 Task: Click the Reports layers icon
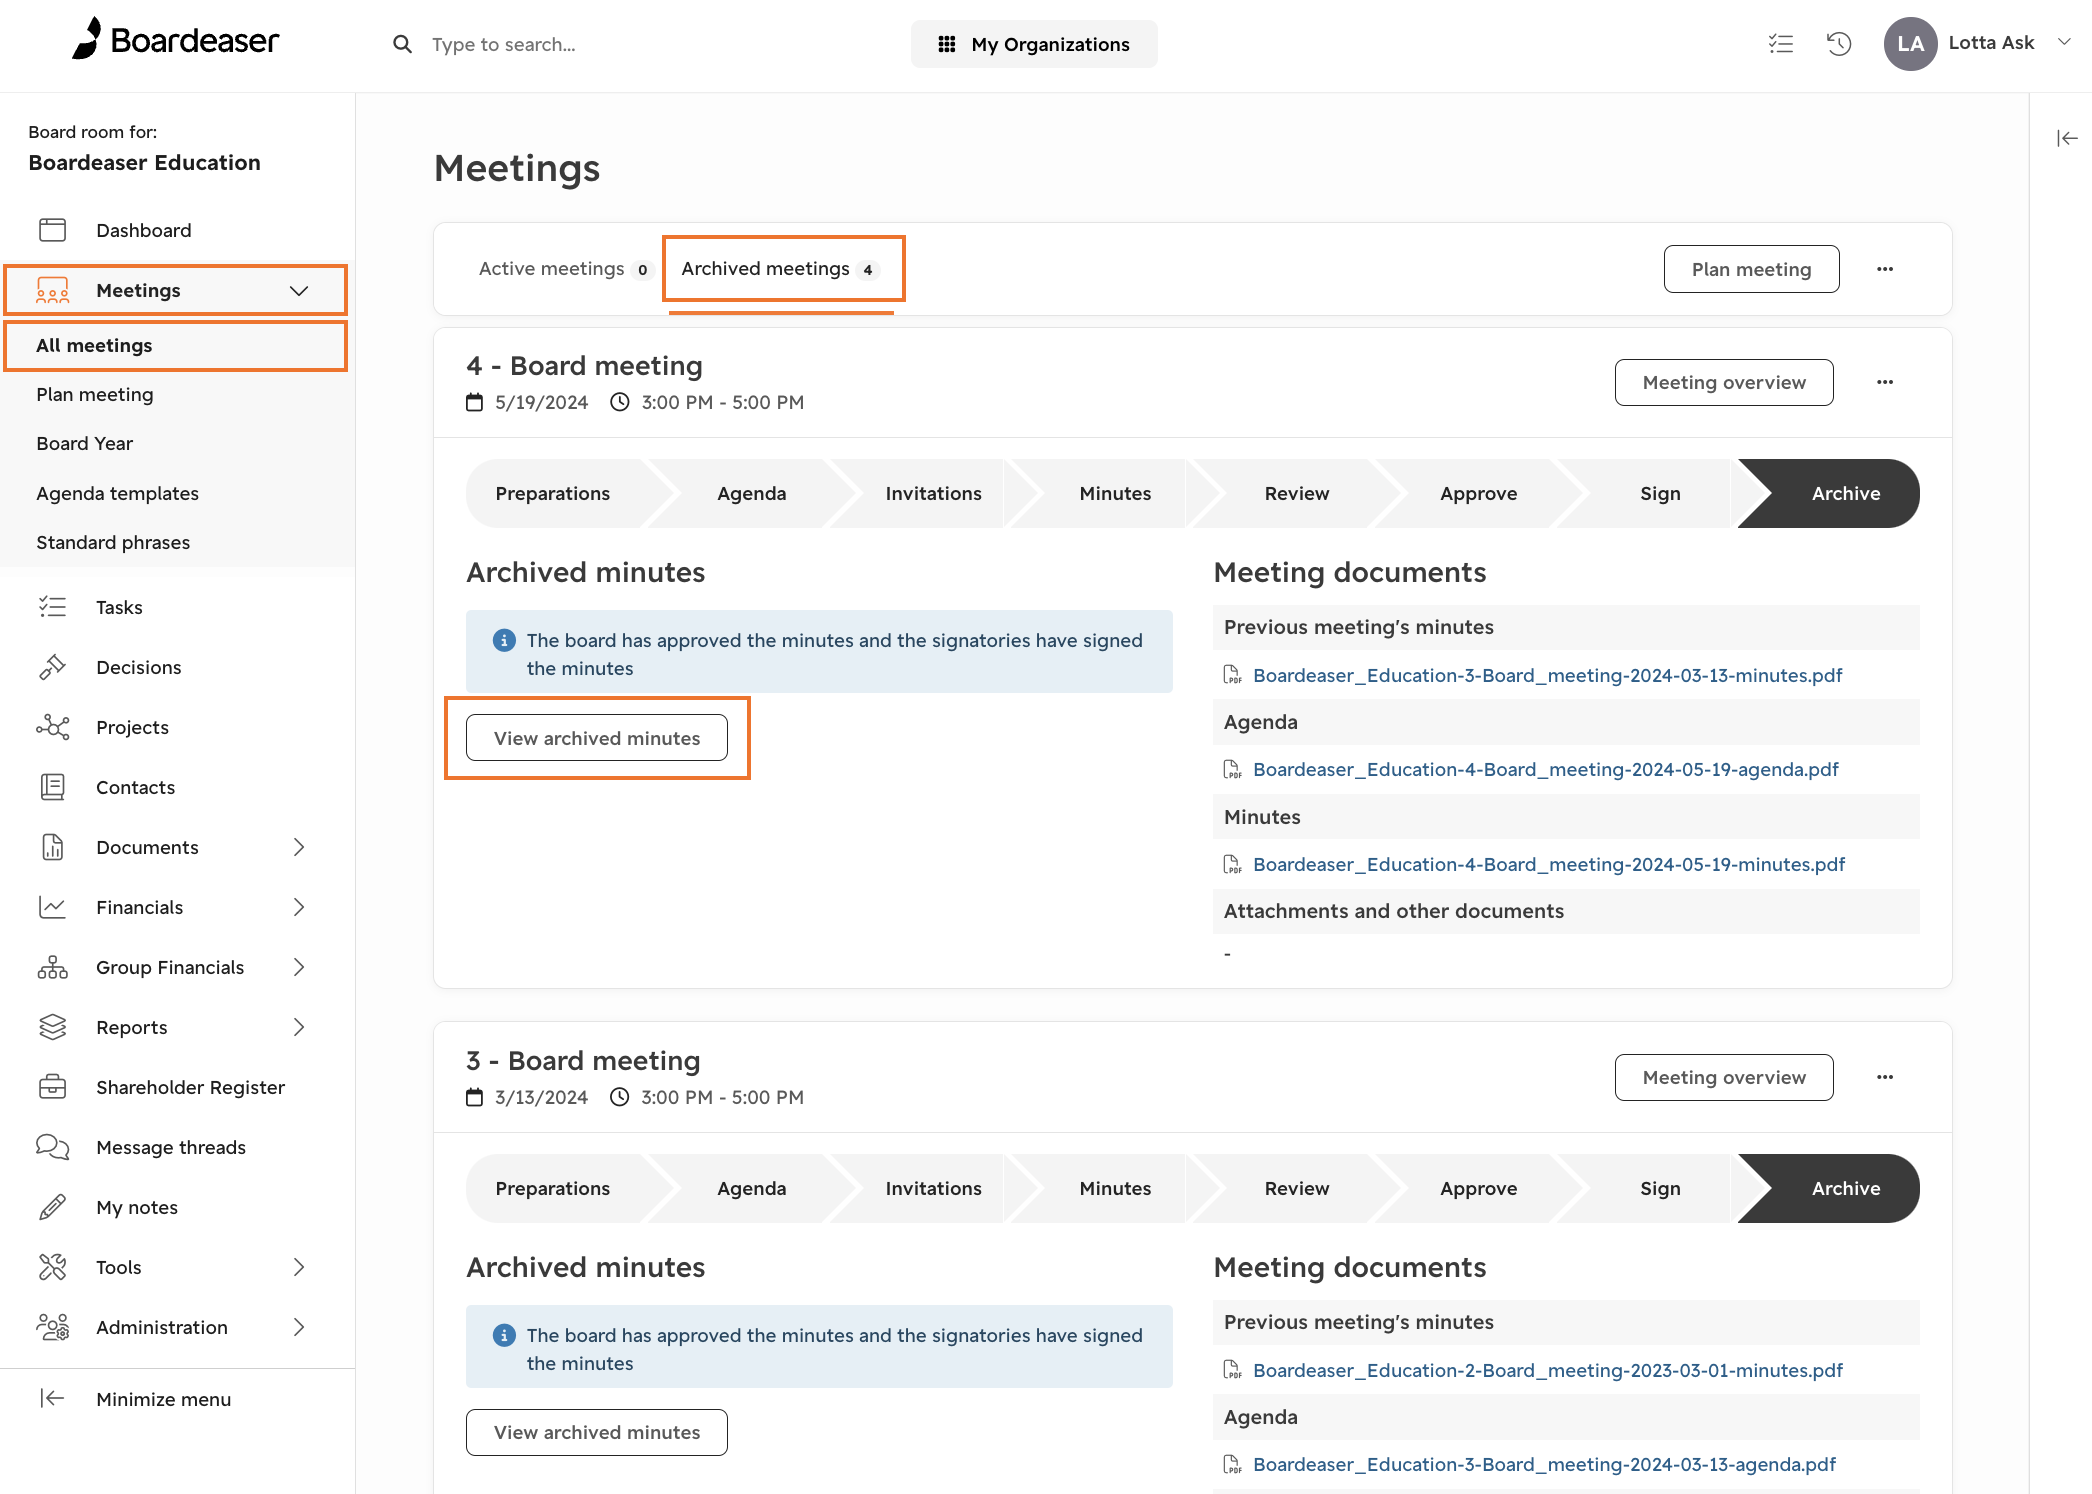(52, 1027)
